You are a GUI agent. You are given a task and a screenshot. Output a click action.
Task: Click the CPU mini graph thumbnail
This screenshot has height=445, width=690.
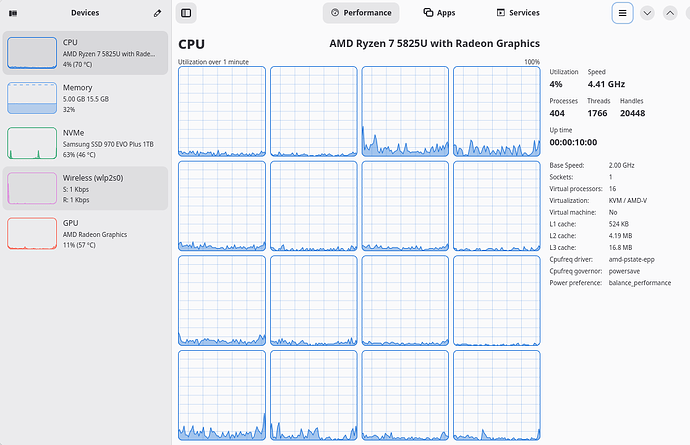[32, 53]
